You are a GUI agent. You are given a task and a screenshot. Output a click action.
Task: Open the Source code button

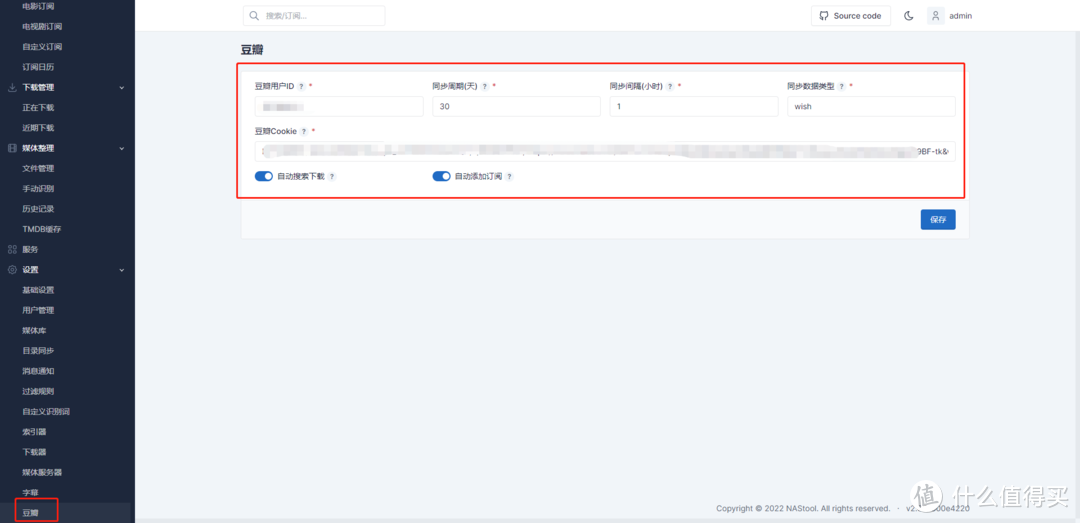click(851, 16)
